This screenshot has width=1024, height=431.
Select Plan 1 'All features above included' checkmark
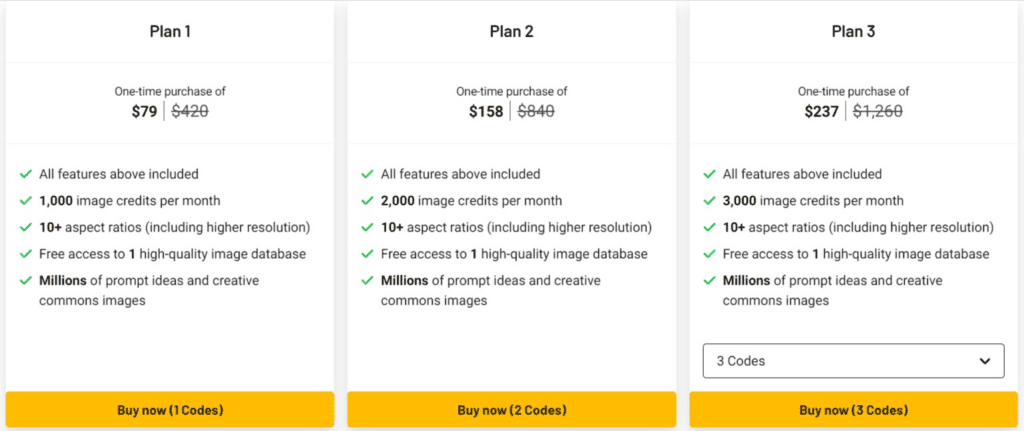click(26, 174)
